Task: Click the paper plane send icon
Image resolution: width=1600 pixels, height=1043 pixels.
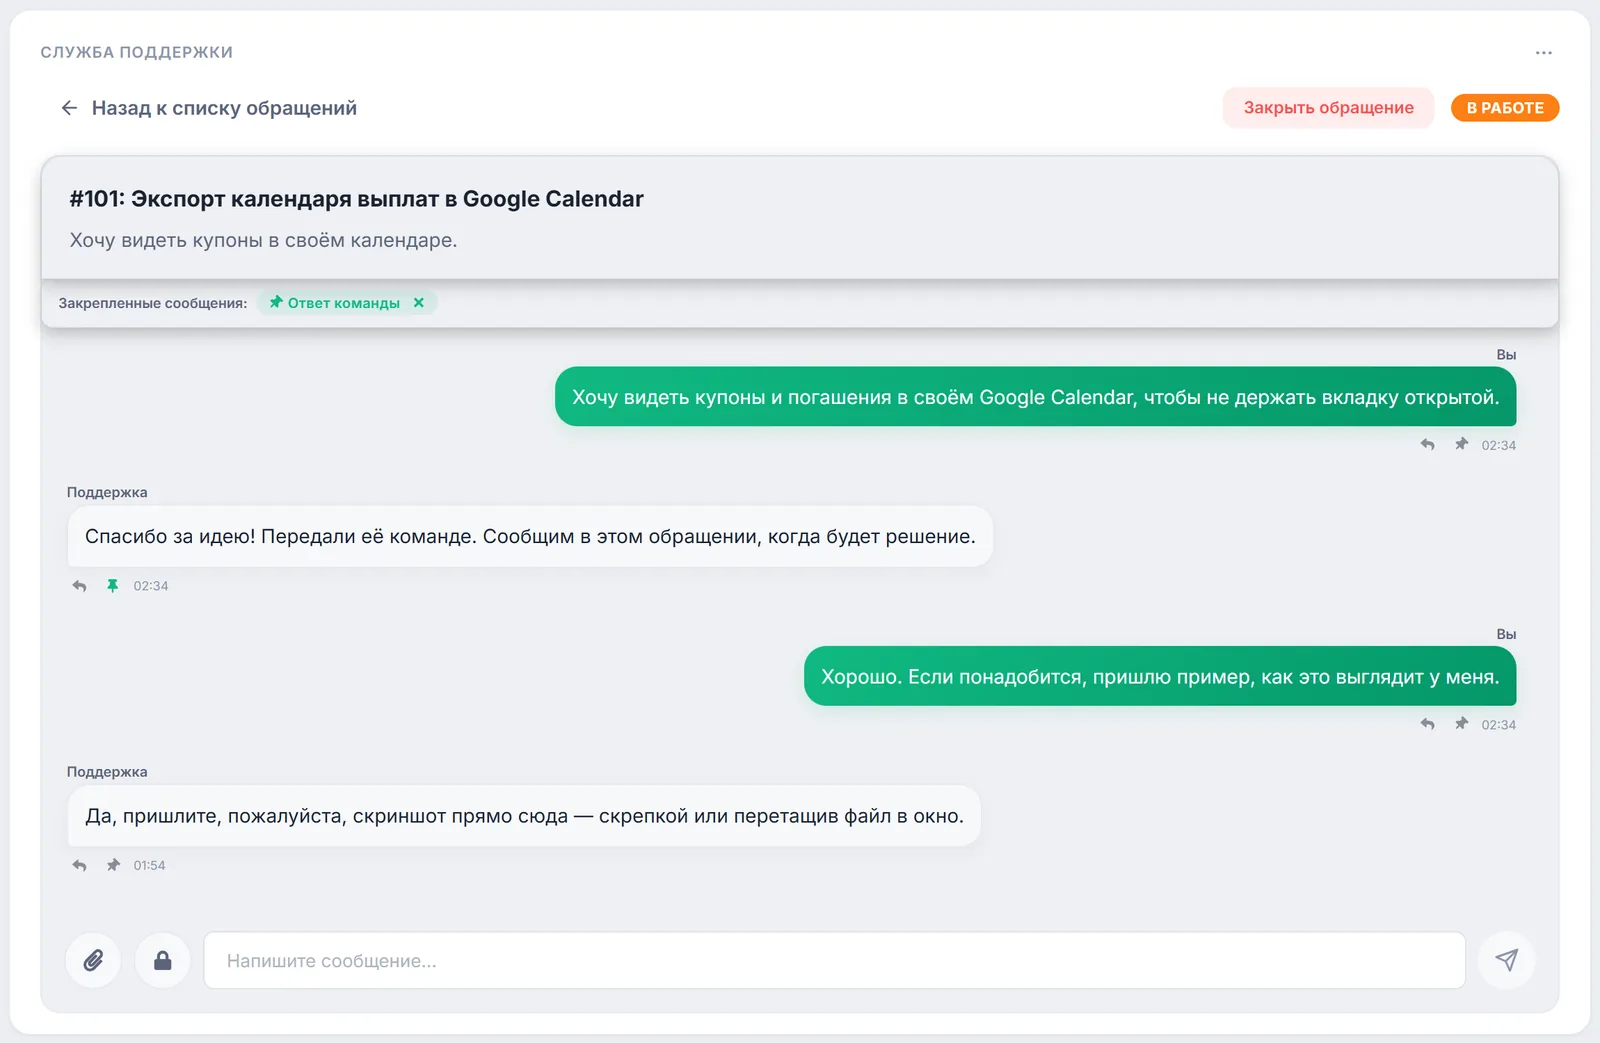Action: (1506, 960)
